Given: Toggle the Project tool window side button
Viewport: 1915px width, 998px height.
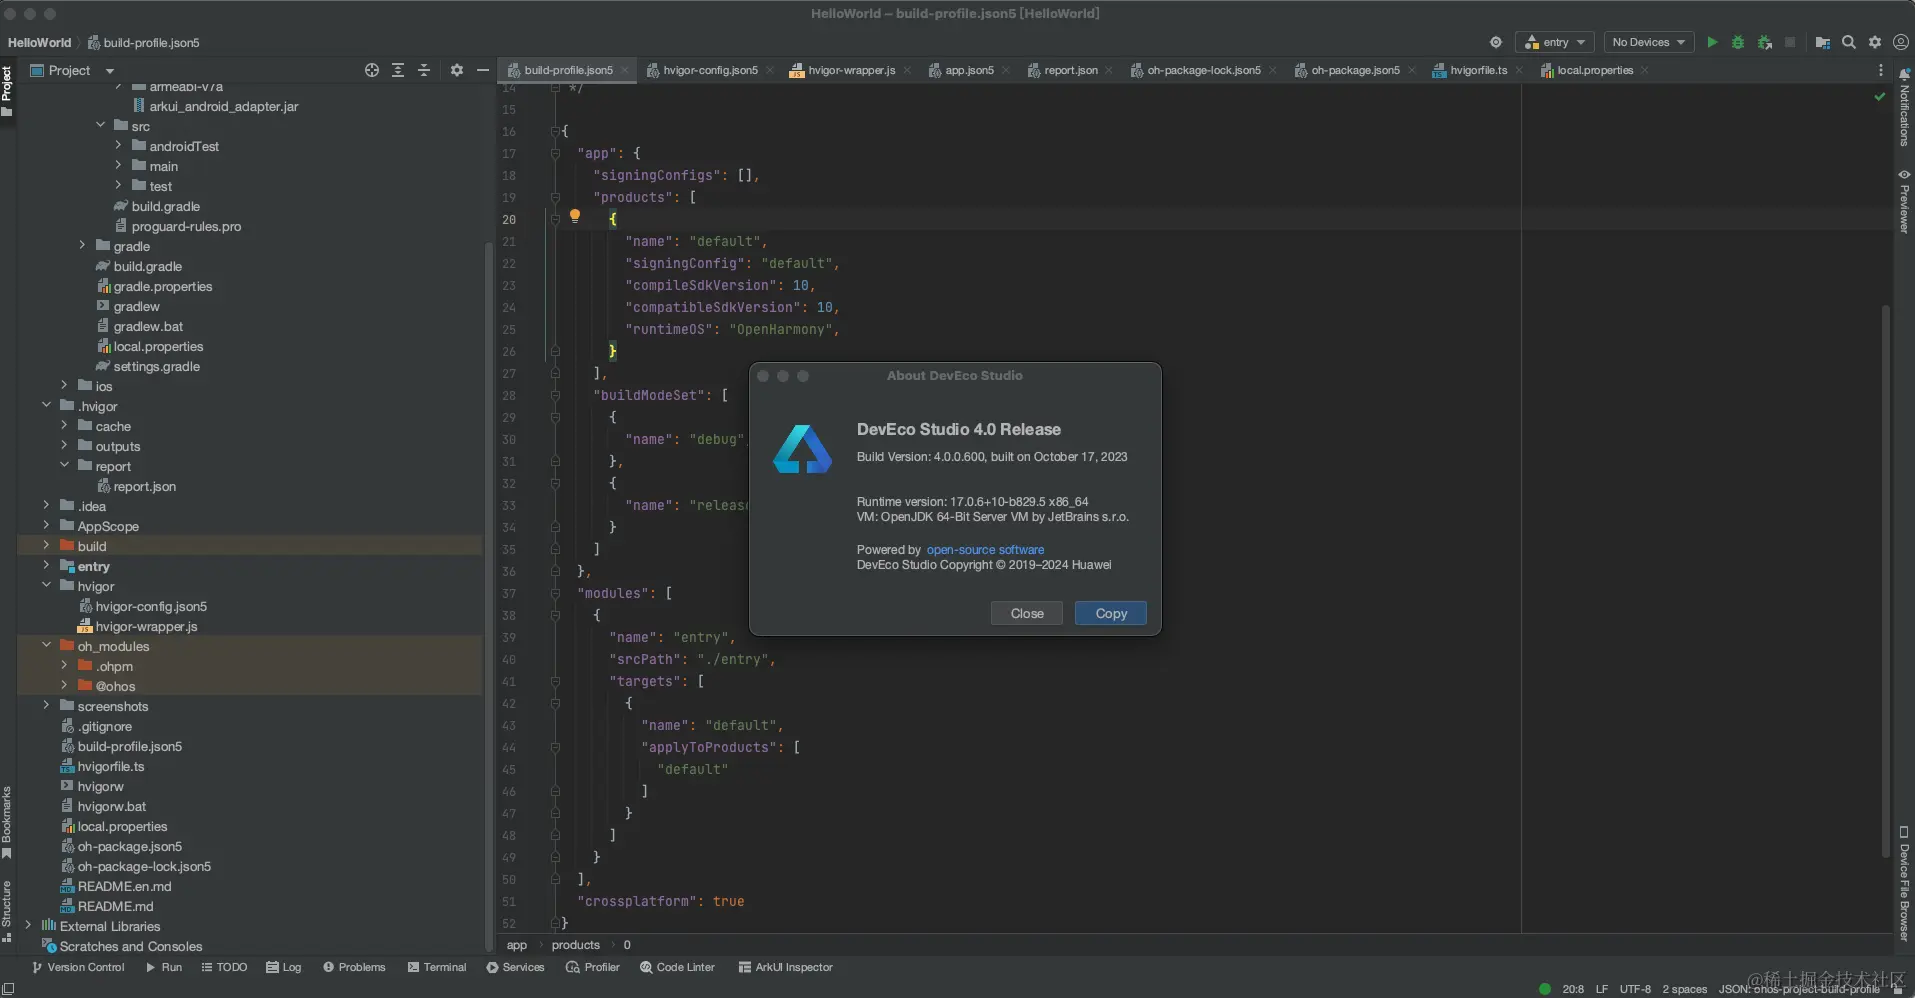Looking at the screenshot, I should (x=7, y=90).
